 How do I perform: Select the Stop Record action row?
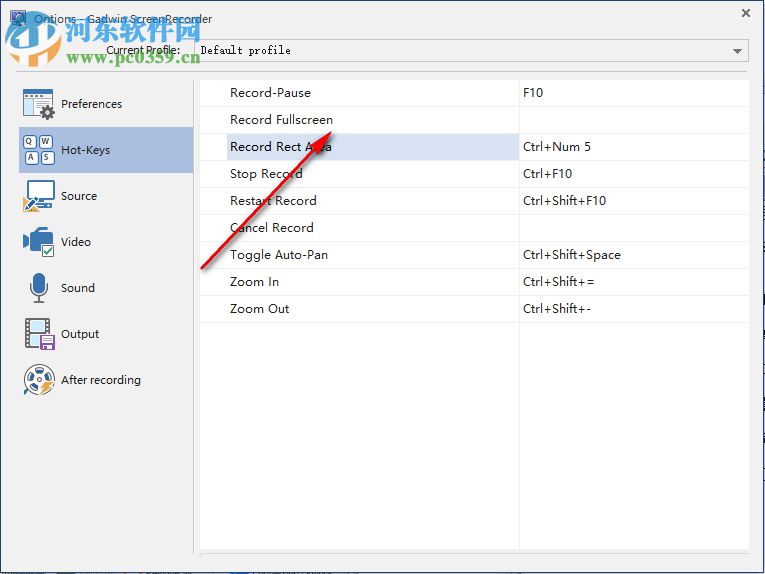click(359, 174)
